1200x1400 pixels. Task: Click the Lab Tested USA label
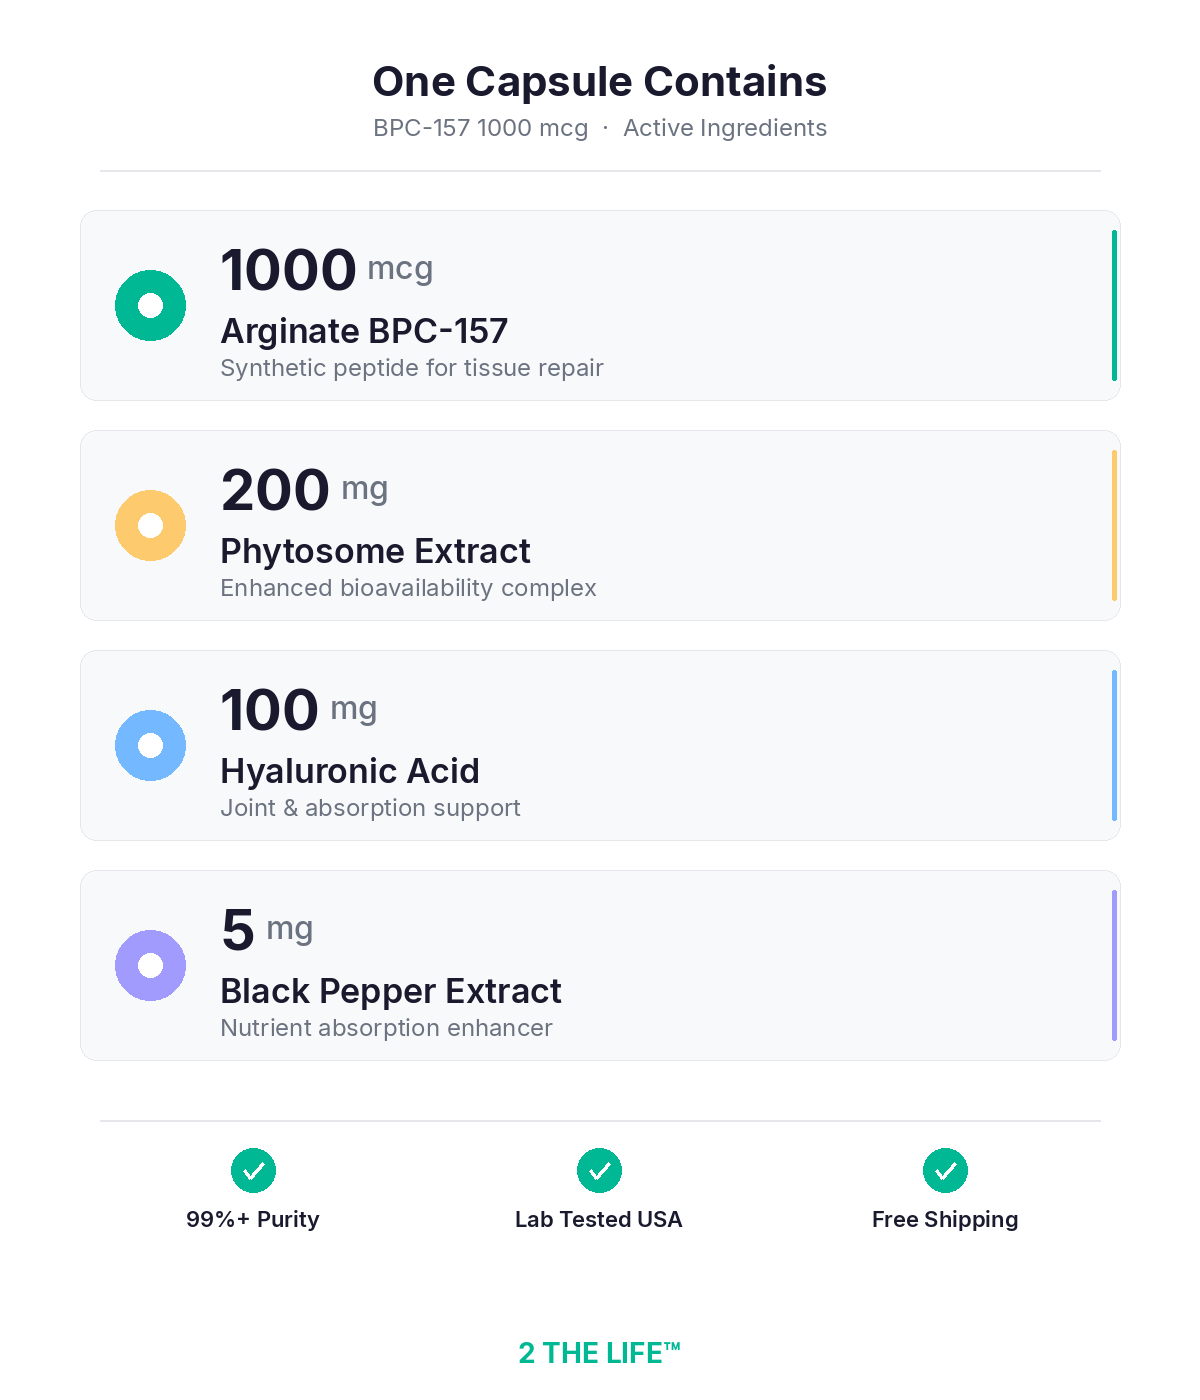coord(598,1219)
